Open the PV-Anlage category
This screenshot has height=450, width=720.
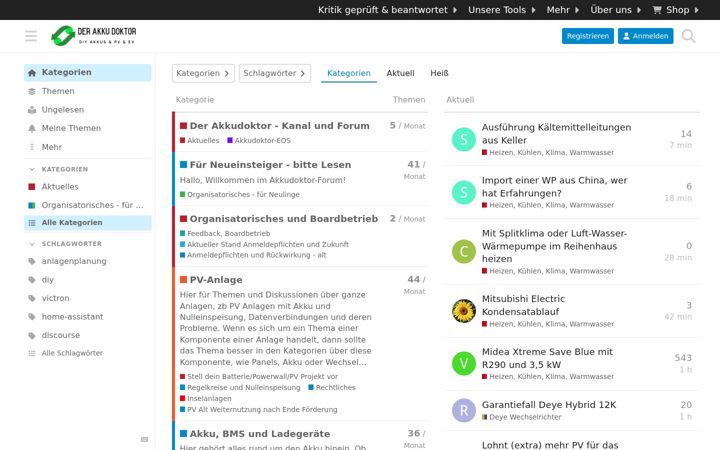(x=216, y=280)
